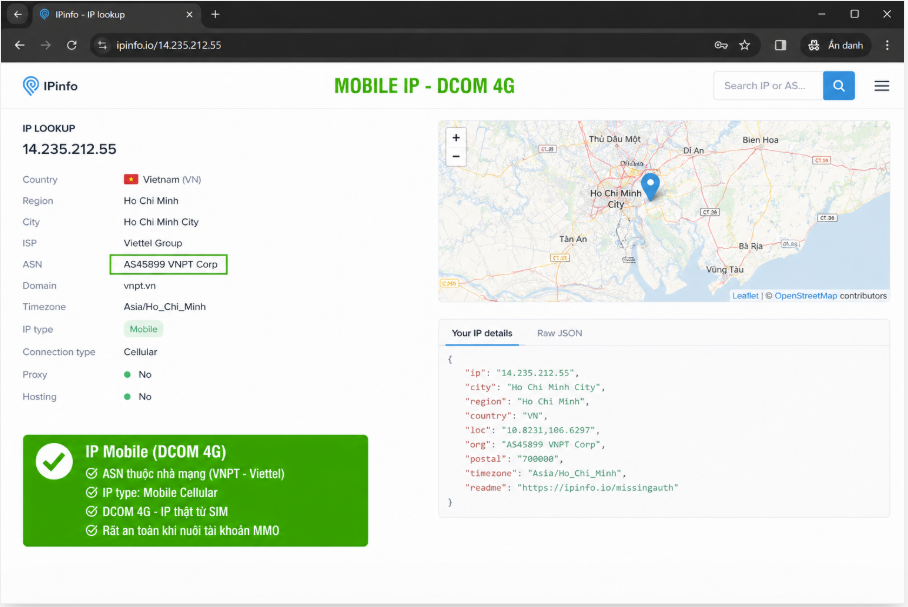Click the Viettel Group ISP value
Image resolution: width=908 pixels, height=607 pixels.
(x=153, y=243)
